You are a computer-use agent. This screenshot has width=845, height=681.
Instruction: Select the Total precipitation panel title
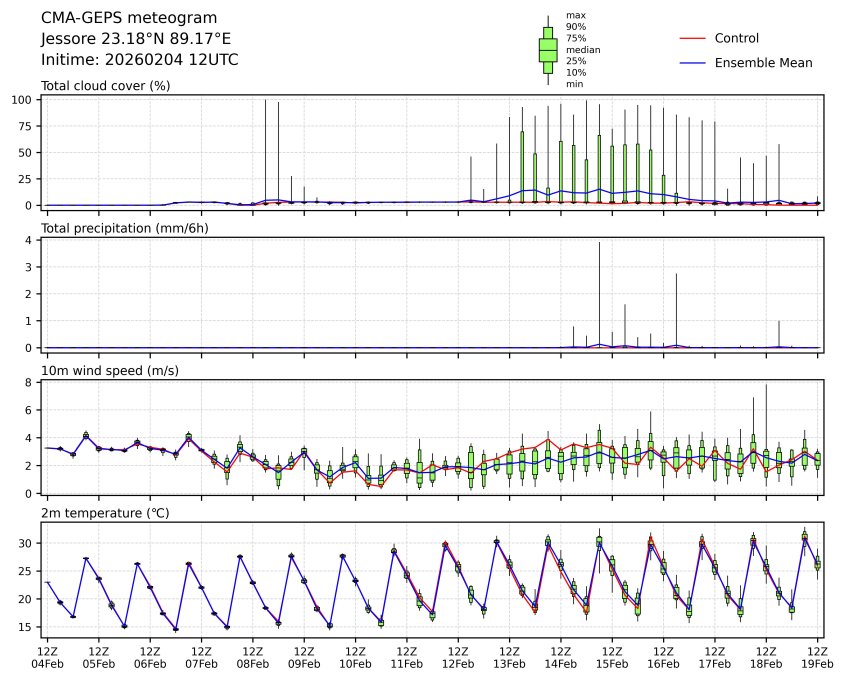pyautogui.click(x=119, y=229)
